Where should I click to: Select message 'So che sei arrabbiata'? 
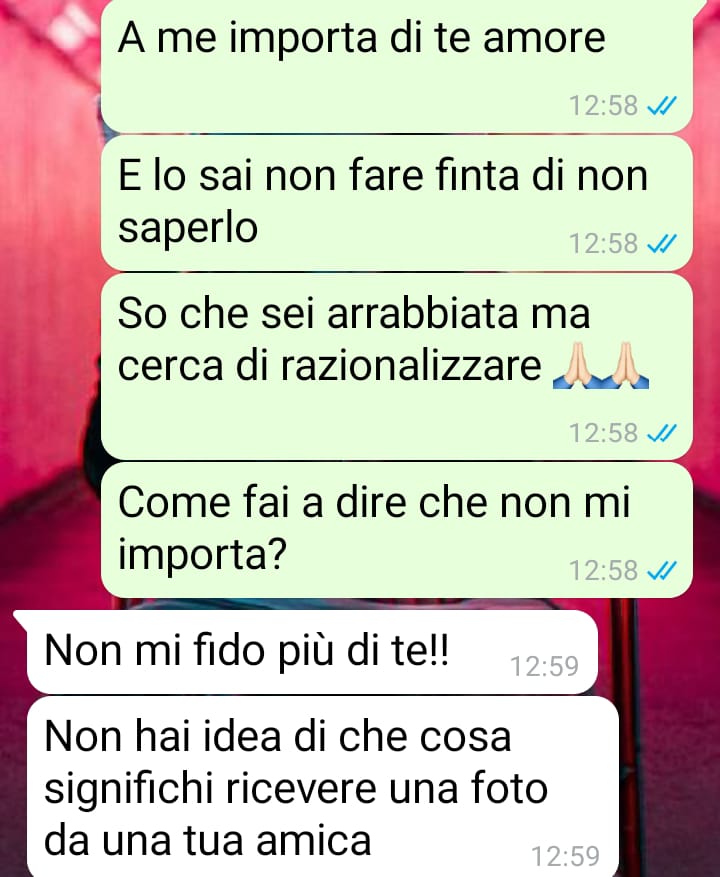pyautogui.click(x=397, y=367)
